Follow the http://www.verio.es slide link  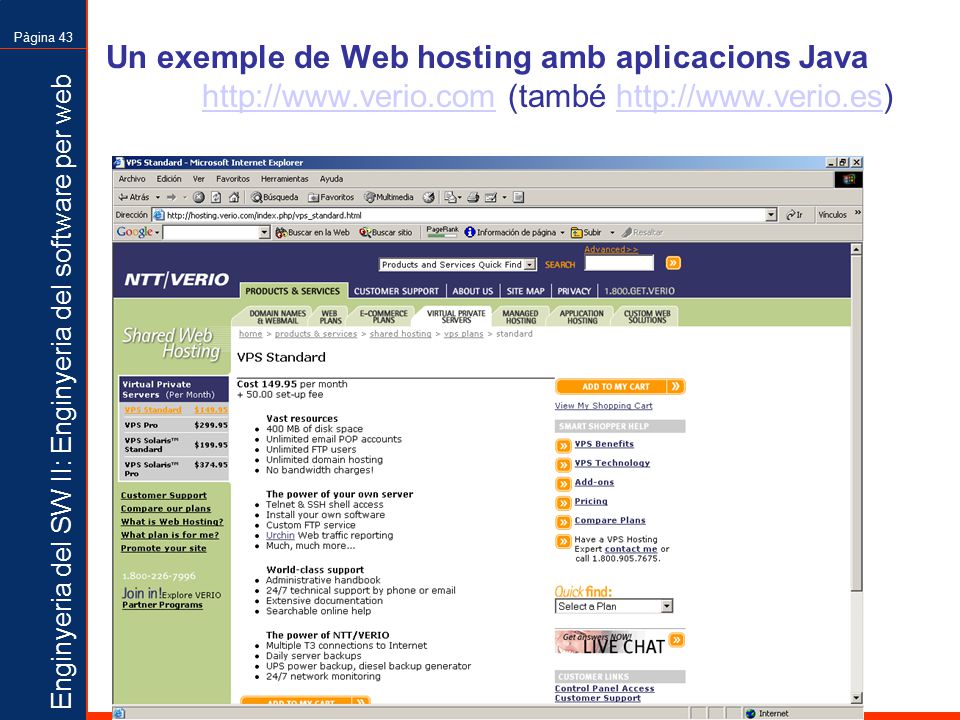point(749,97)
